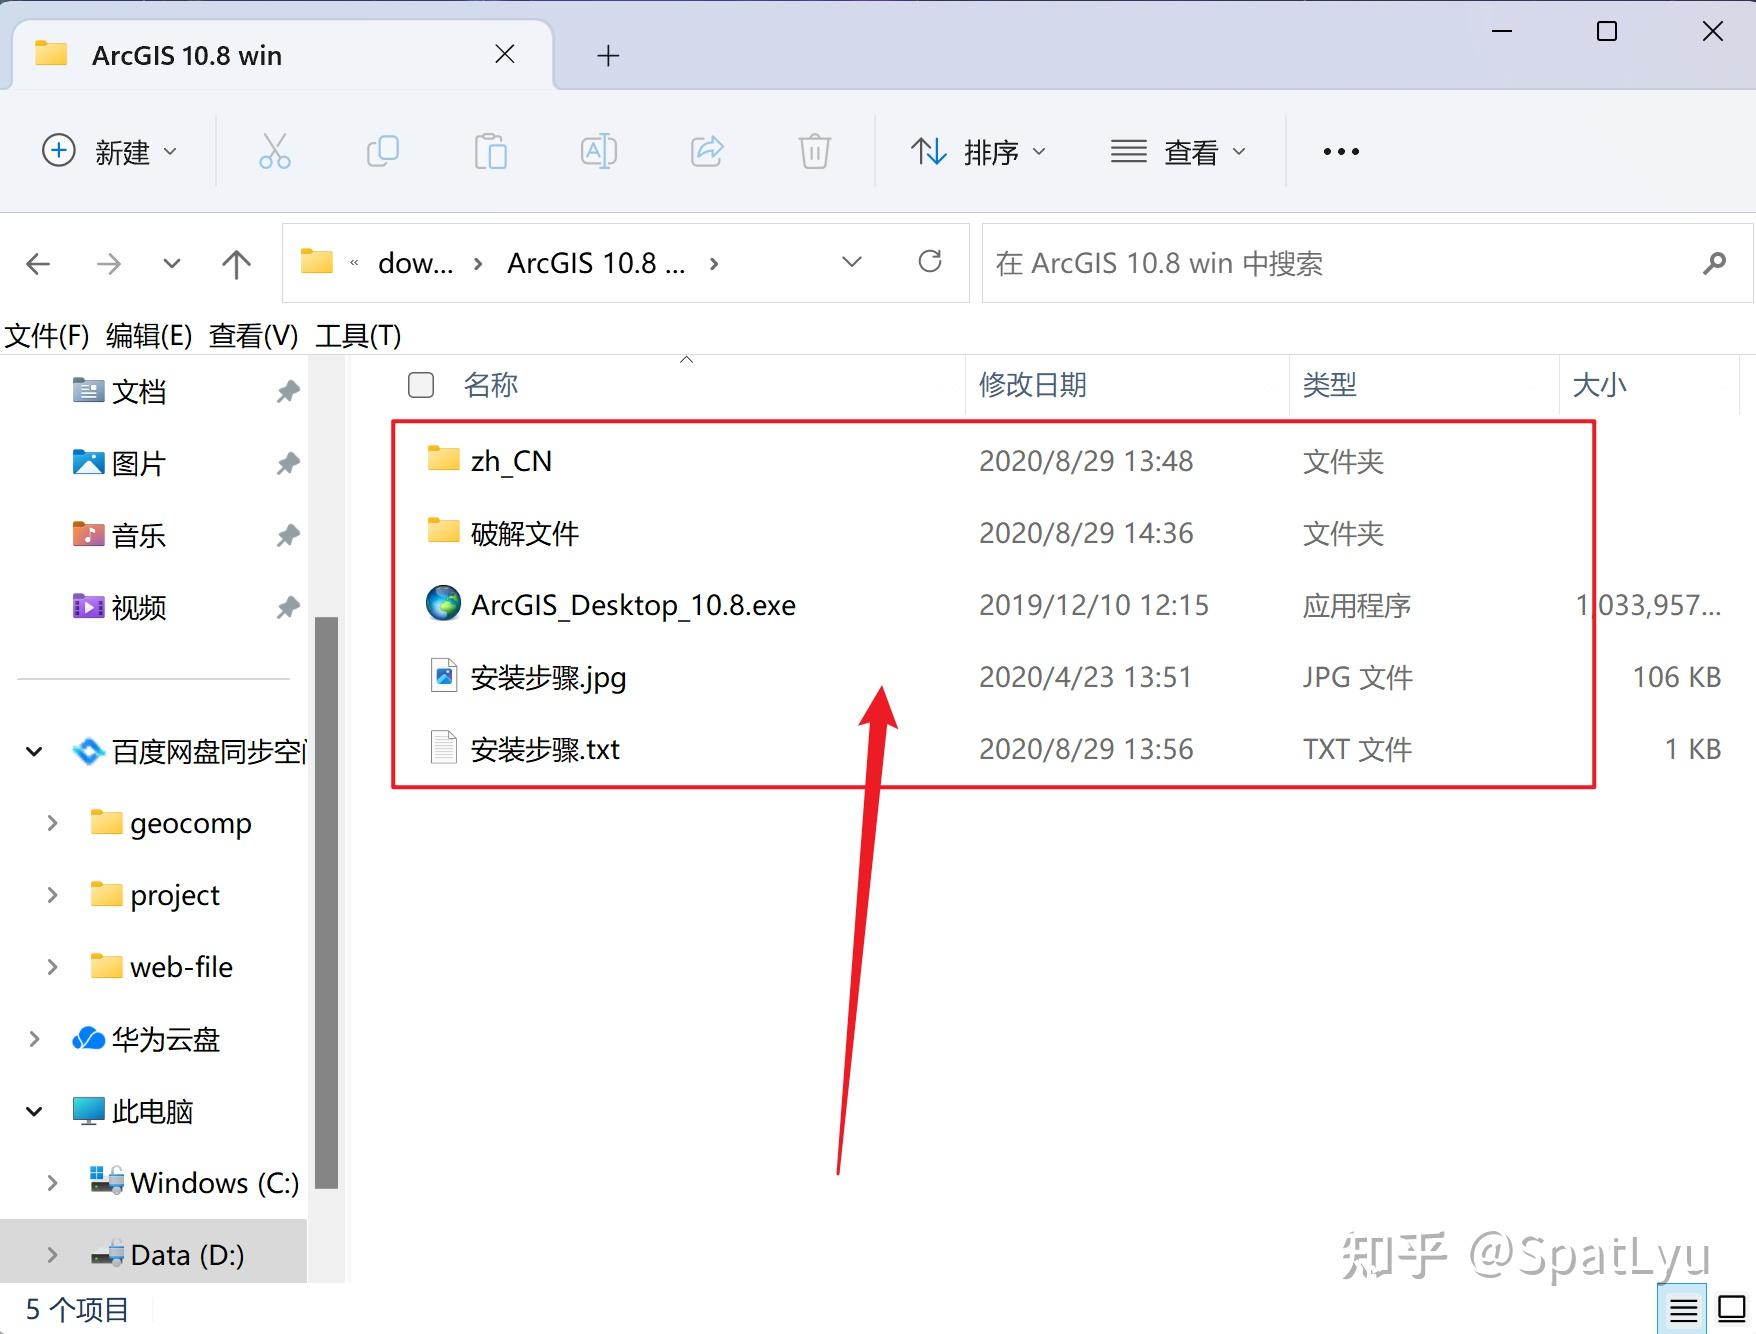1756x1334 pixels.
Task: Open the 工具(T) menu
Action: tap(358, 336)
